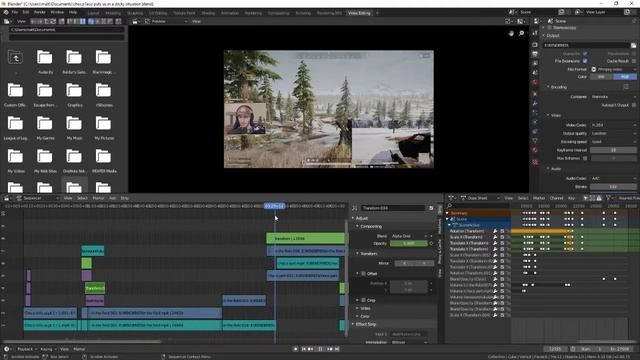
Task: Toggle the Autosplit Output checkbox
Action: pos(634,105)
